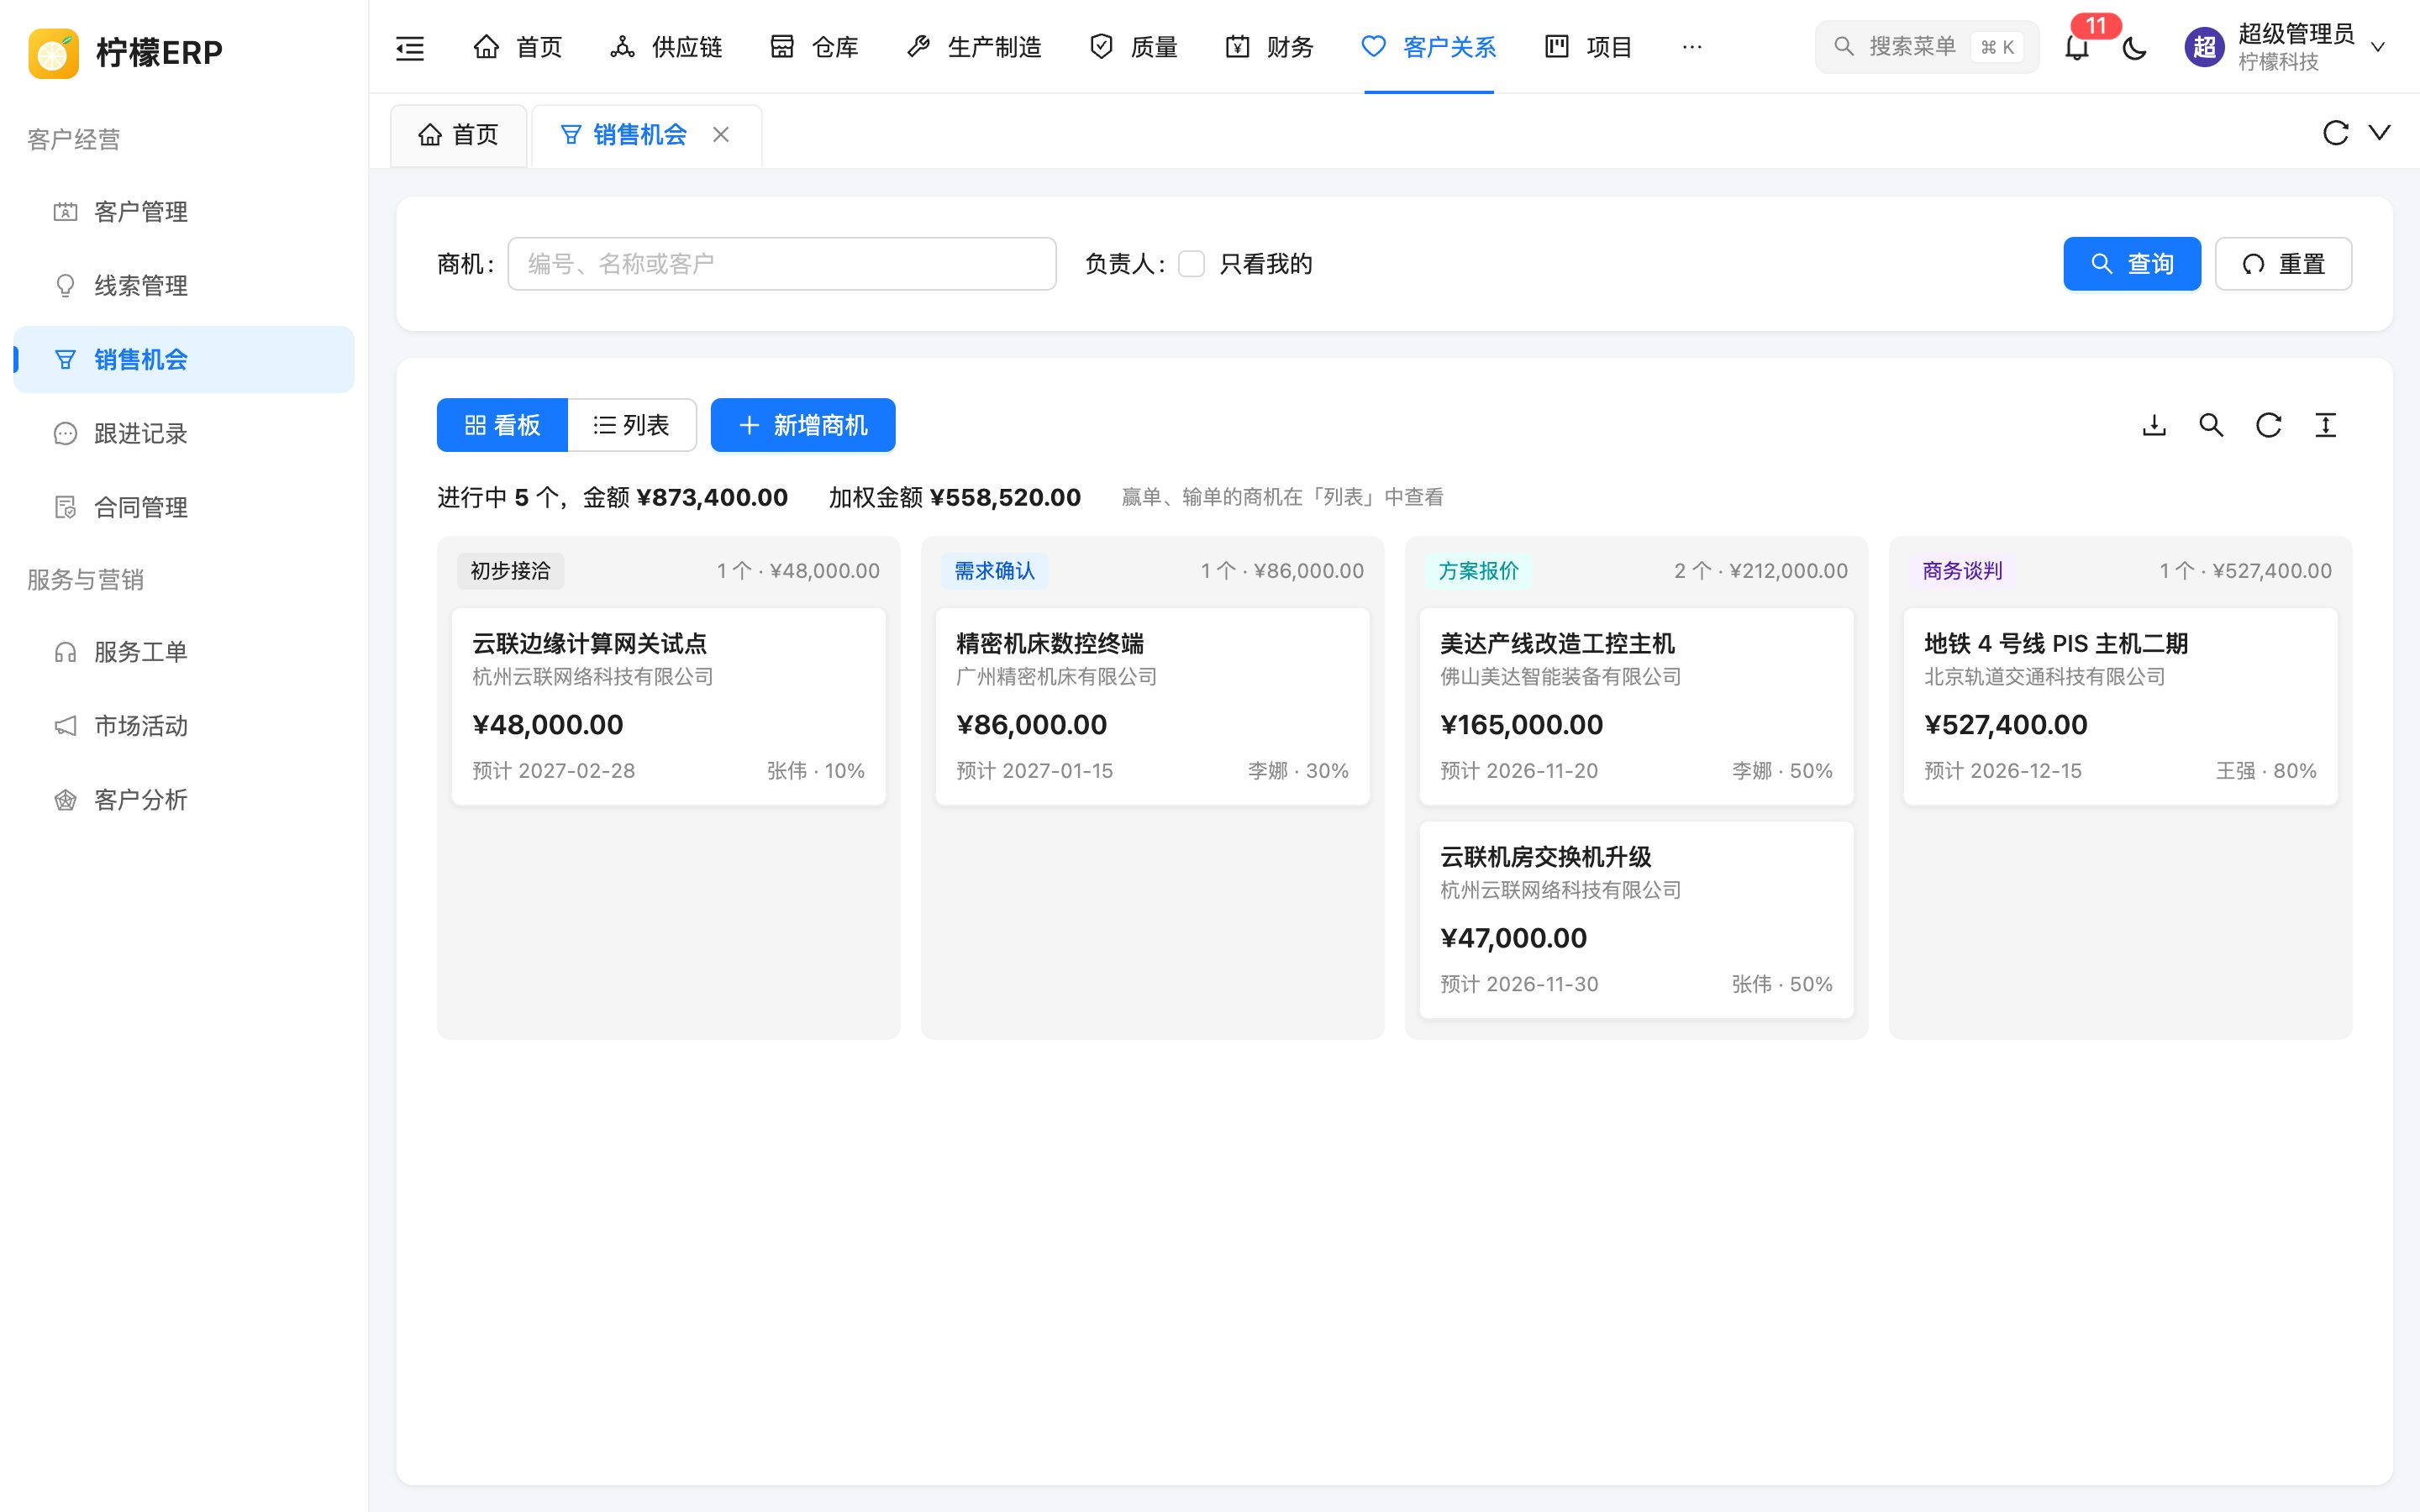The image size is (2420, 1512).
Task: Click the 超 user avatar
Action: (x=2204, y=47)
